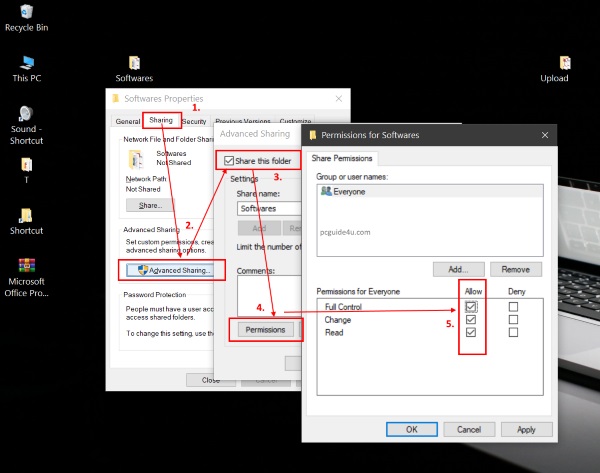Switch to the Sharing tab
This screenshot has height=473, width=600.
160,121
